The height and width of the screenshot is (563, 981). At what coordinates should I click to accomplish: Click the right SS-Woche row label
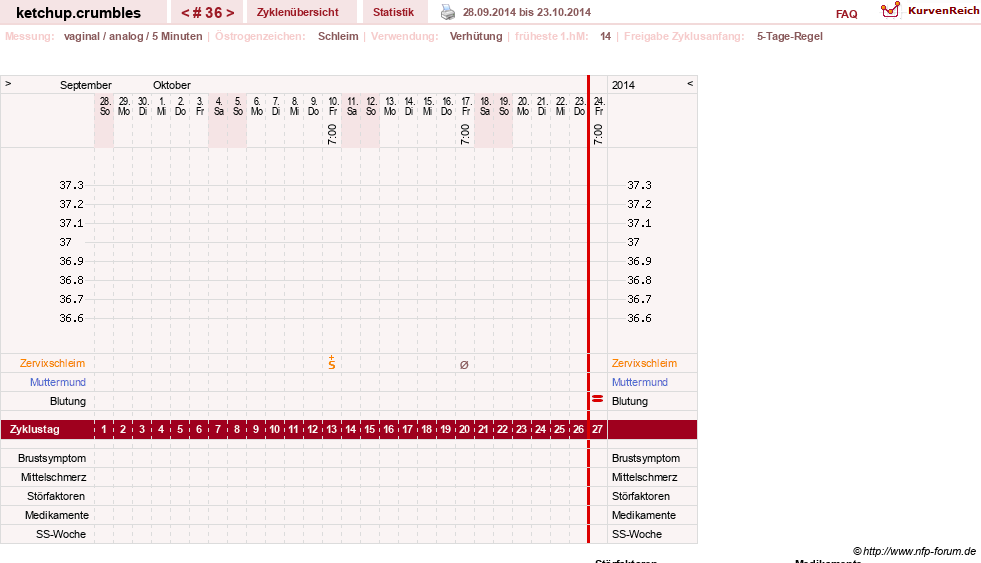[637, 534]
